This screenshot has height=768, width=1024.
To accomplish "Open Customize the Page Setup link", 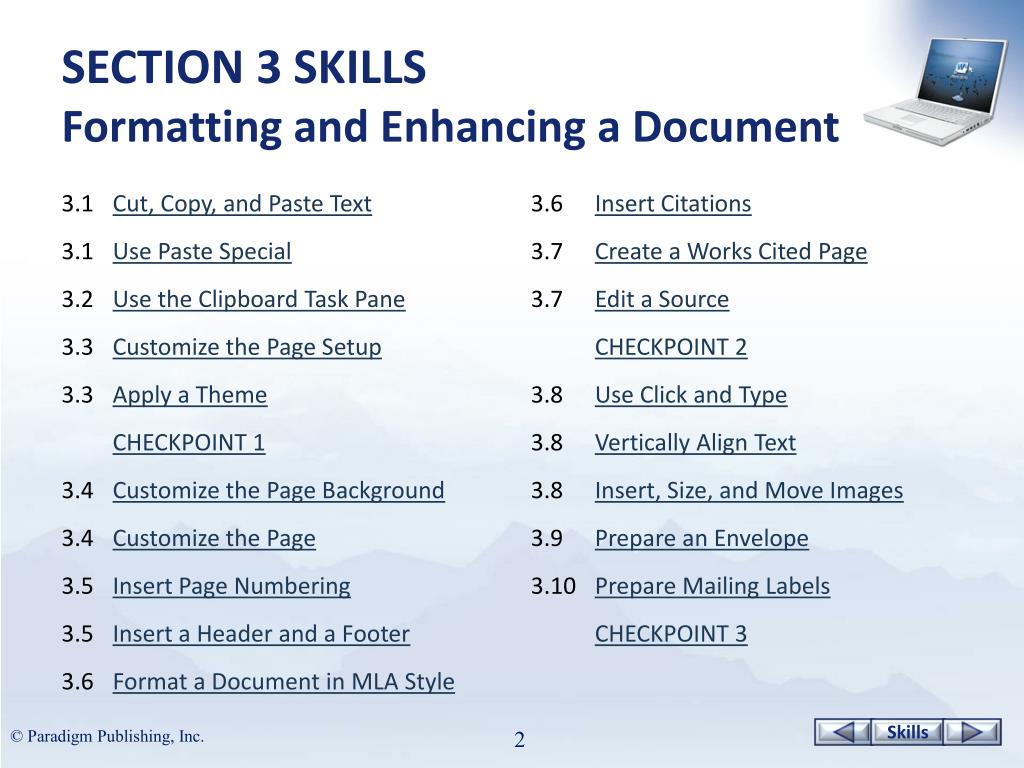I will [247, 347].
